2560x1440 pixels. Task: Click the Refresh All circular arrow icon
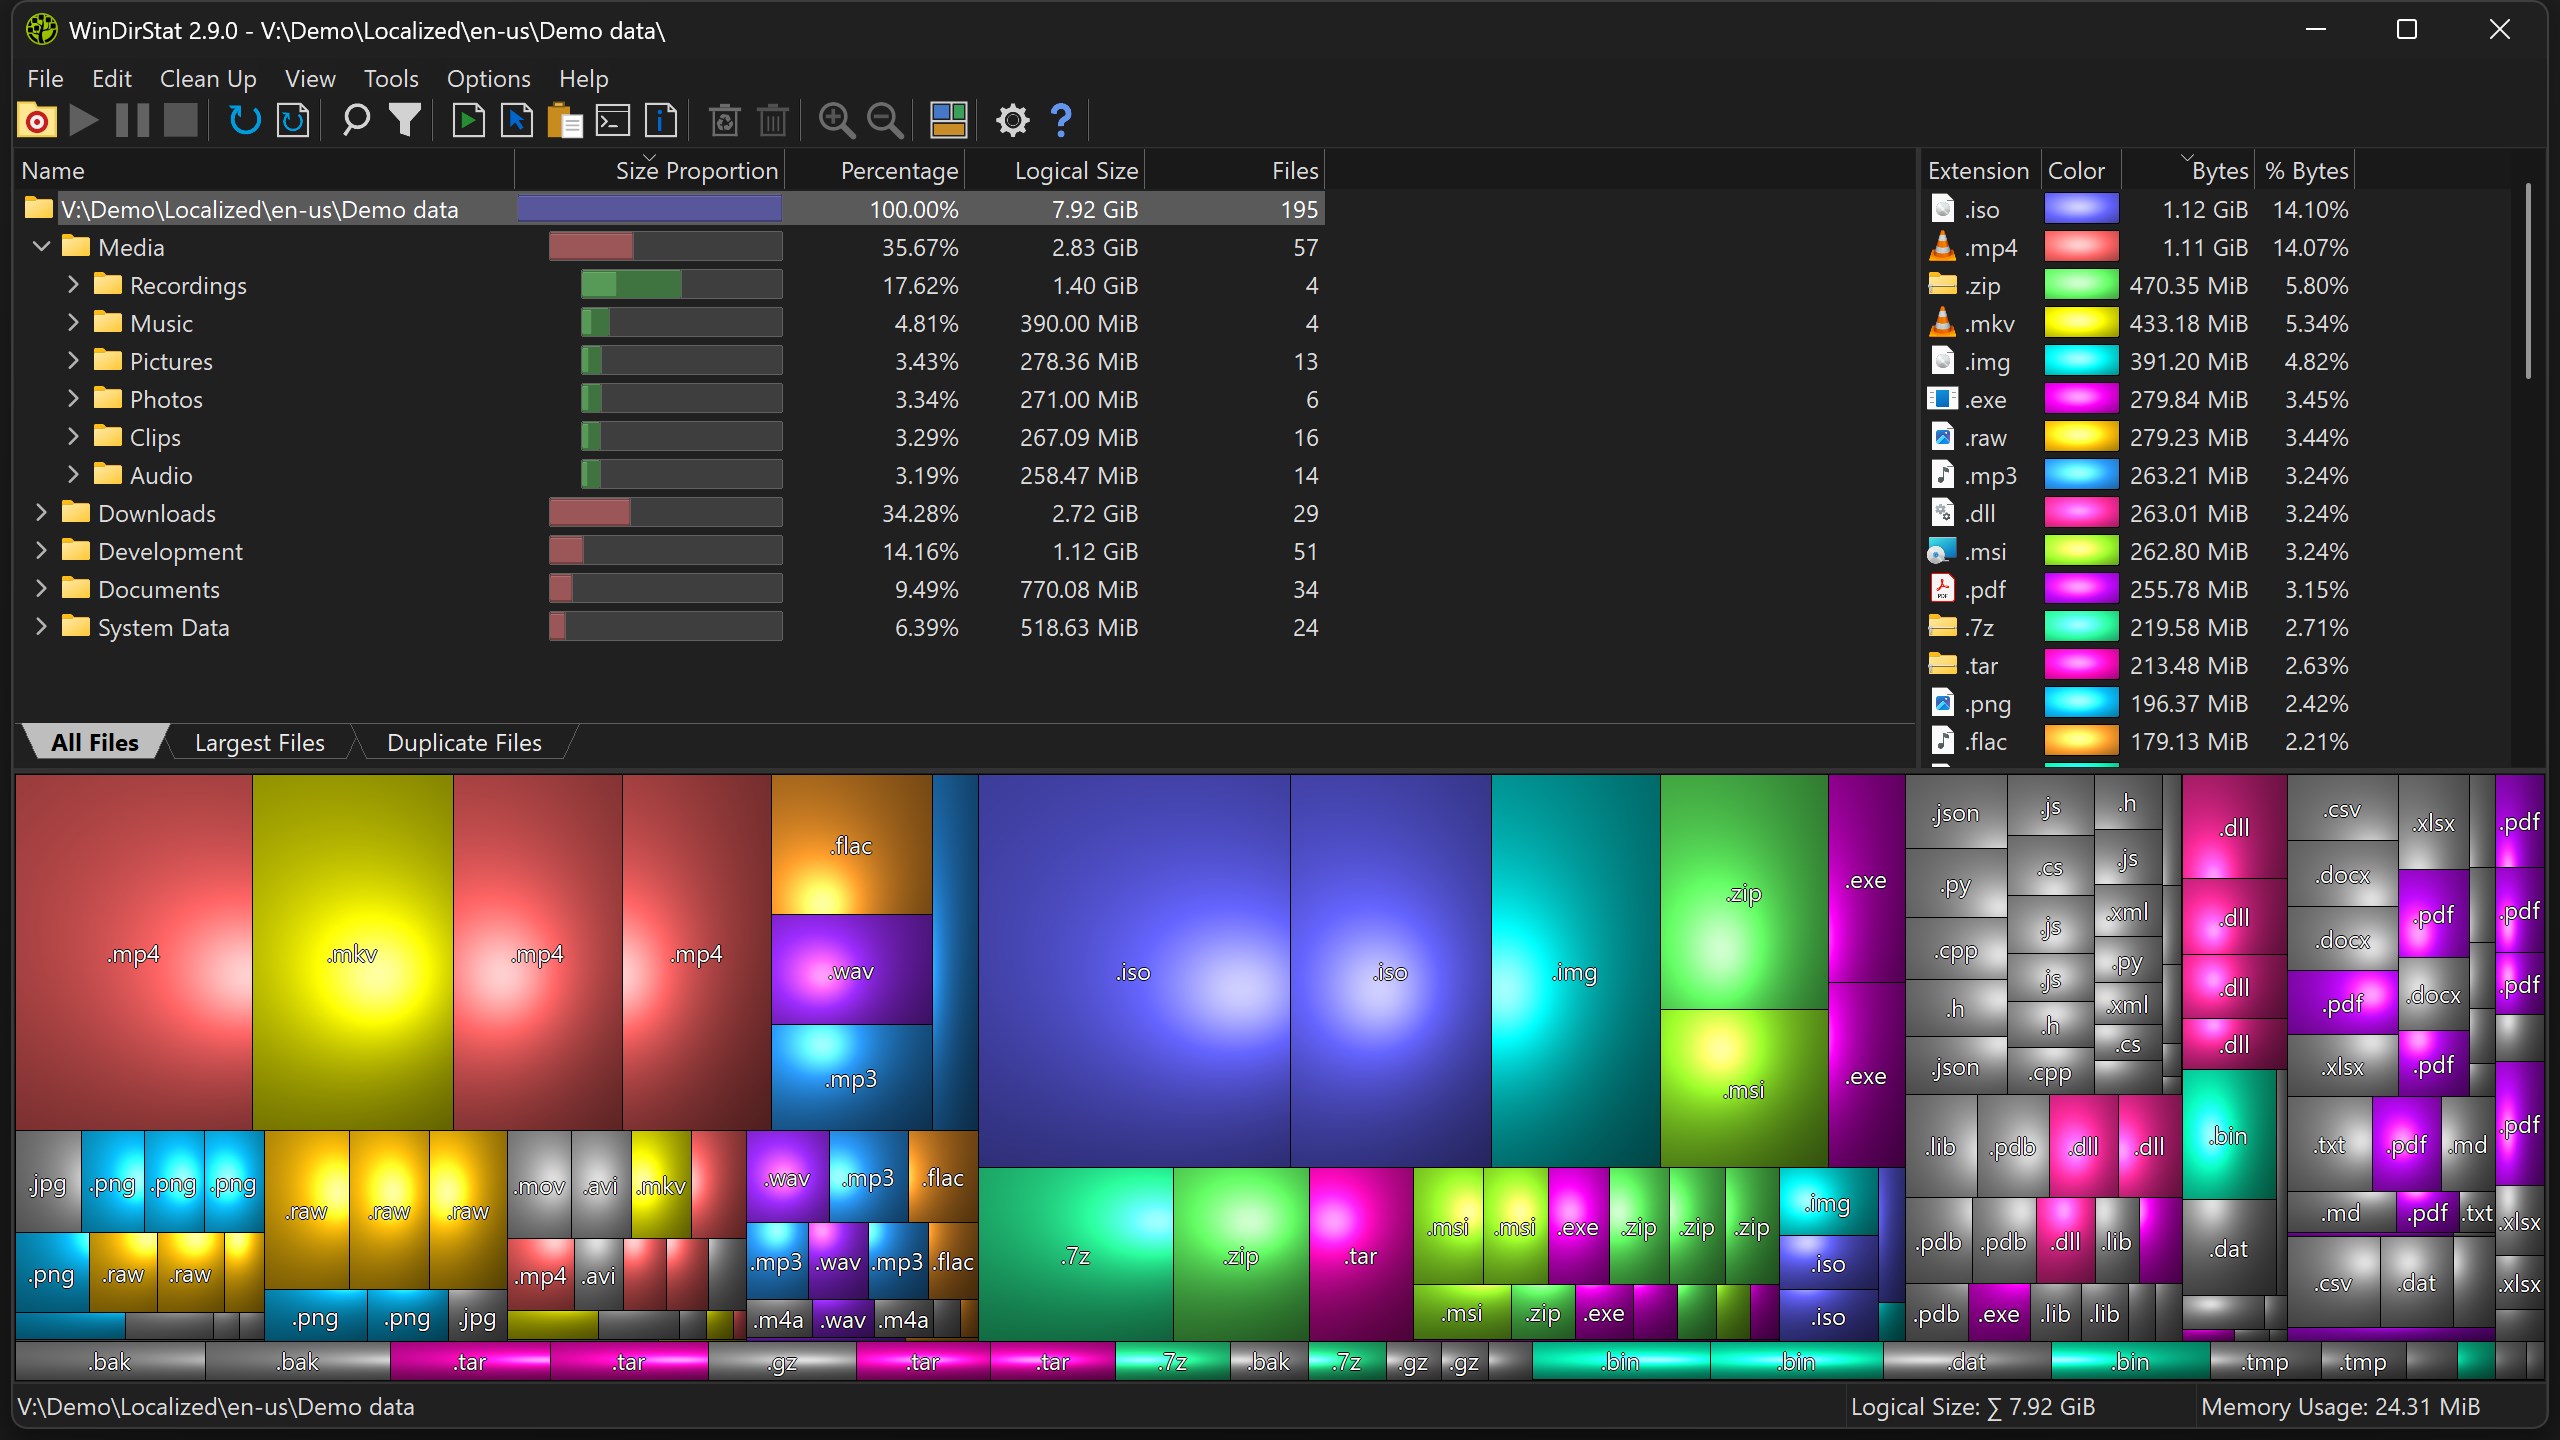[x=245, y=121]
